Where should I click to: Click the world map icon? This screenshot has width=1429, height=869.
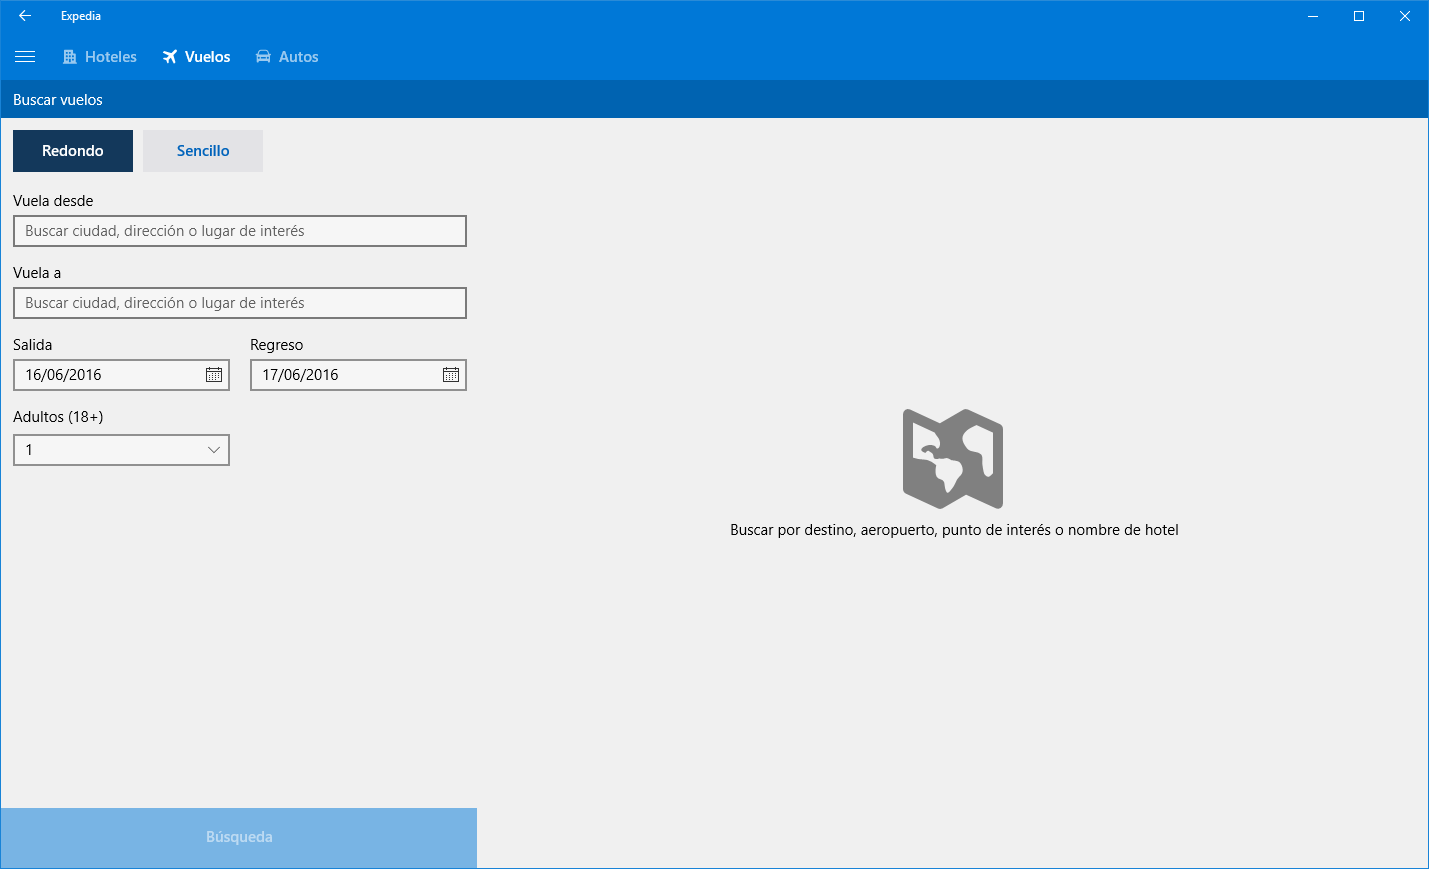tap(953, 459)
